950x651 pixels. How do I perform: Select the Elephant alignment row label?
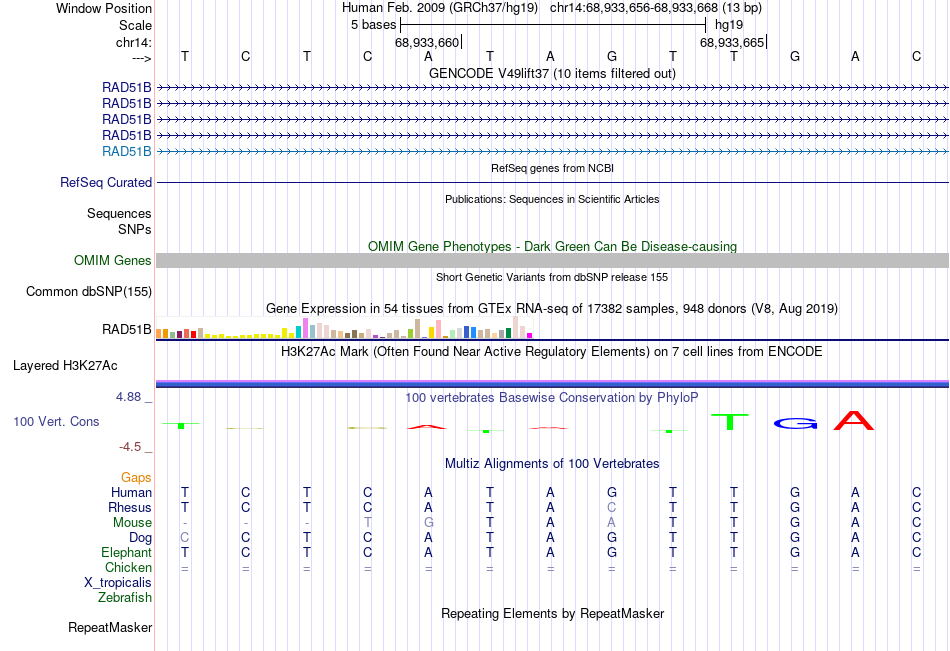(126, 552)
